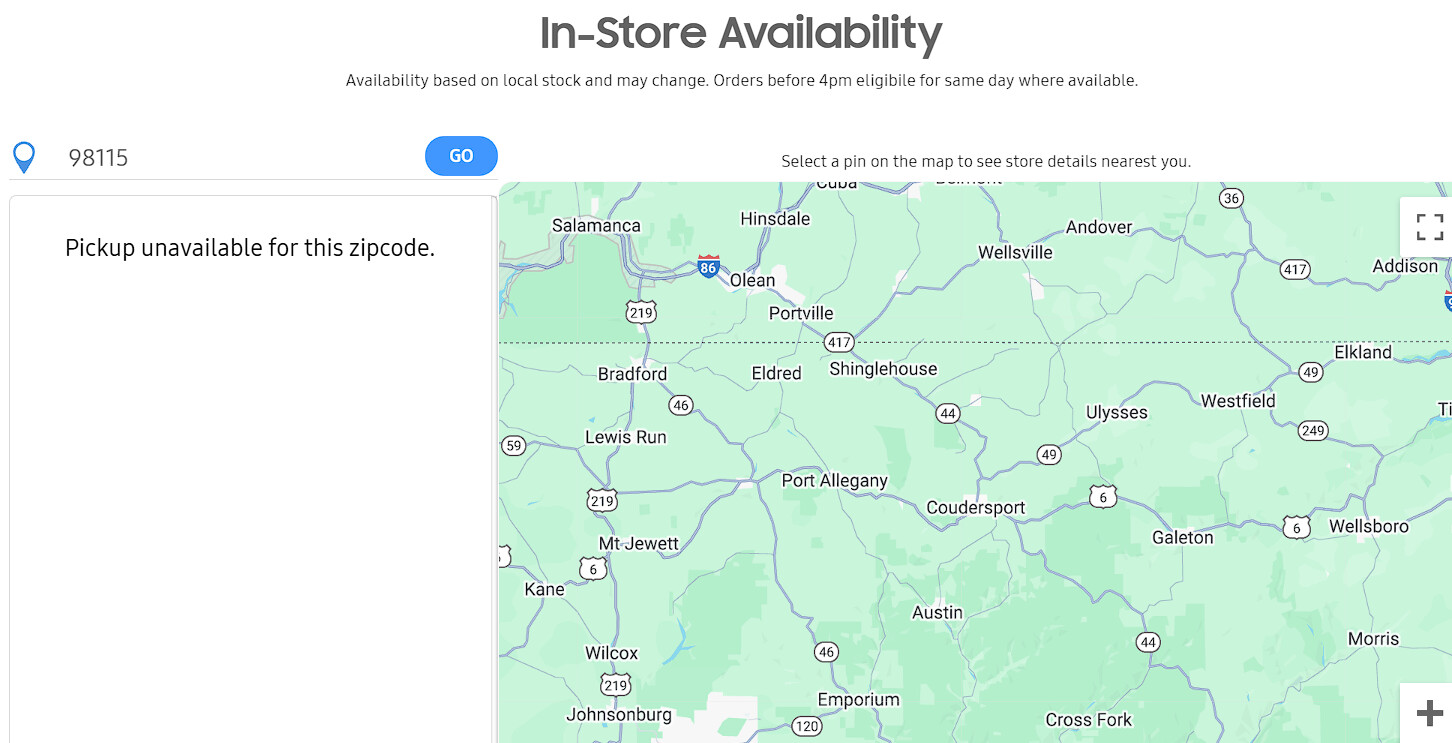Click the Route 249 shield marker

tap(1312, 431)
